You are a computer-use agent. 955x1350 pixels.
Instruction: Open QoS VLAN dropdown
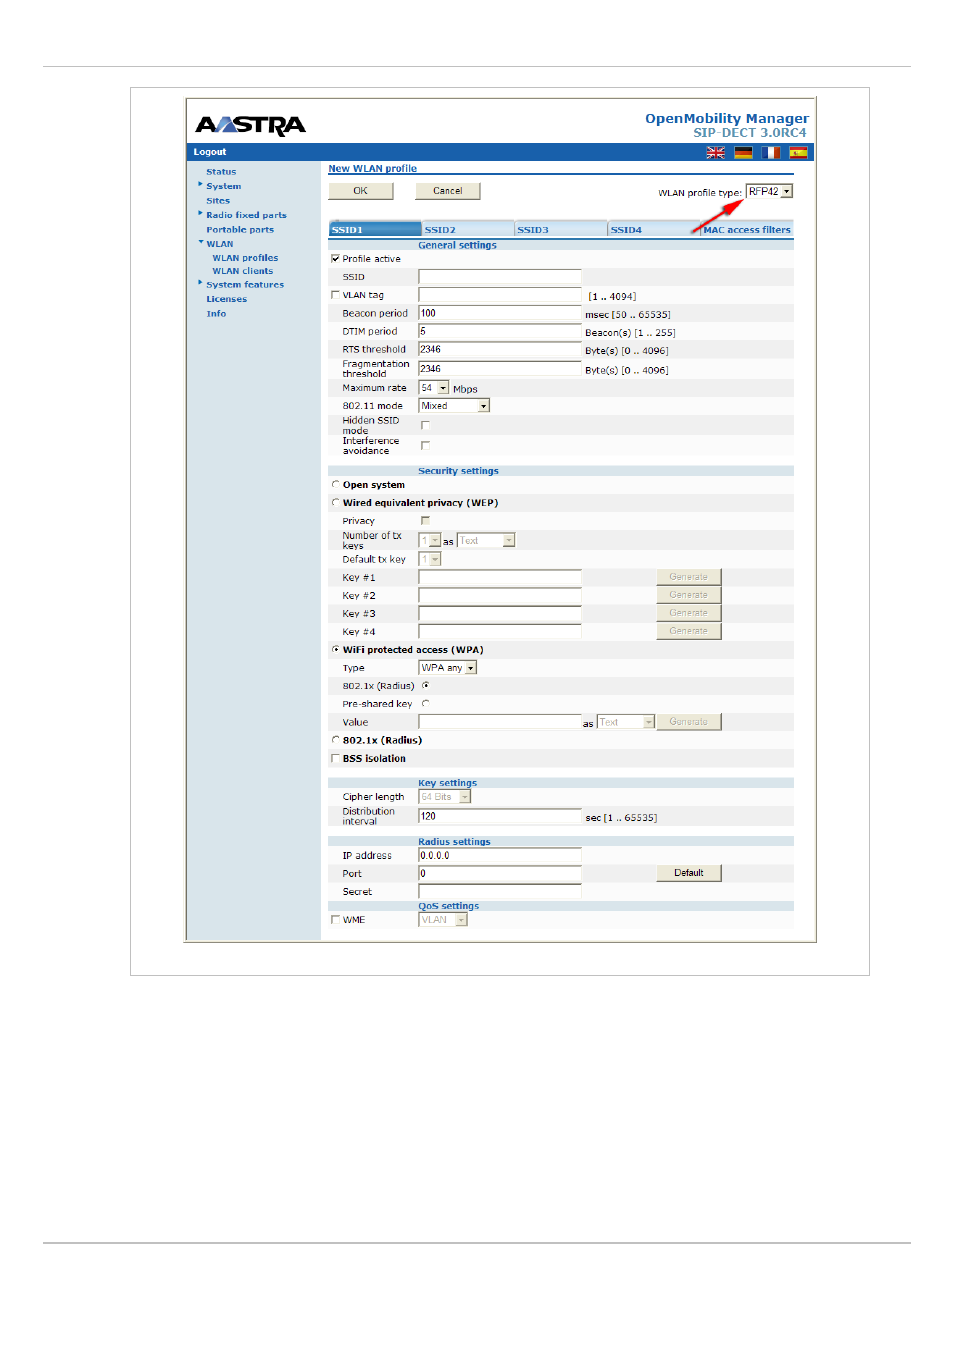tap(442, 920)
